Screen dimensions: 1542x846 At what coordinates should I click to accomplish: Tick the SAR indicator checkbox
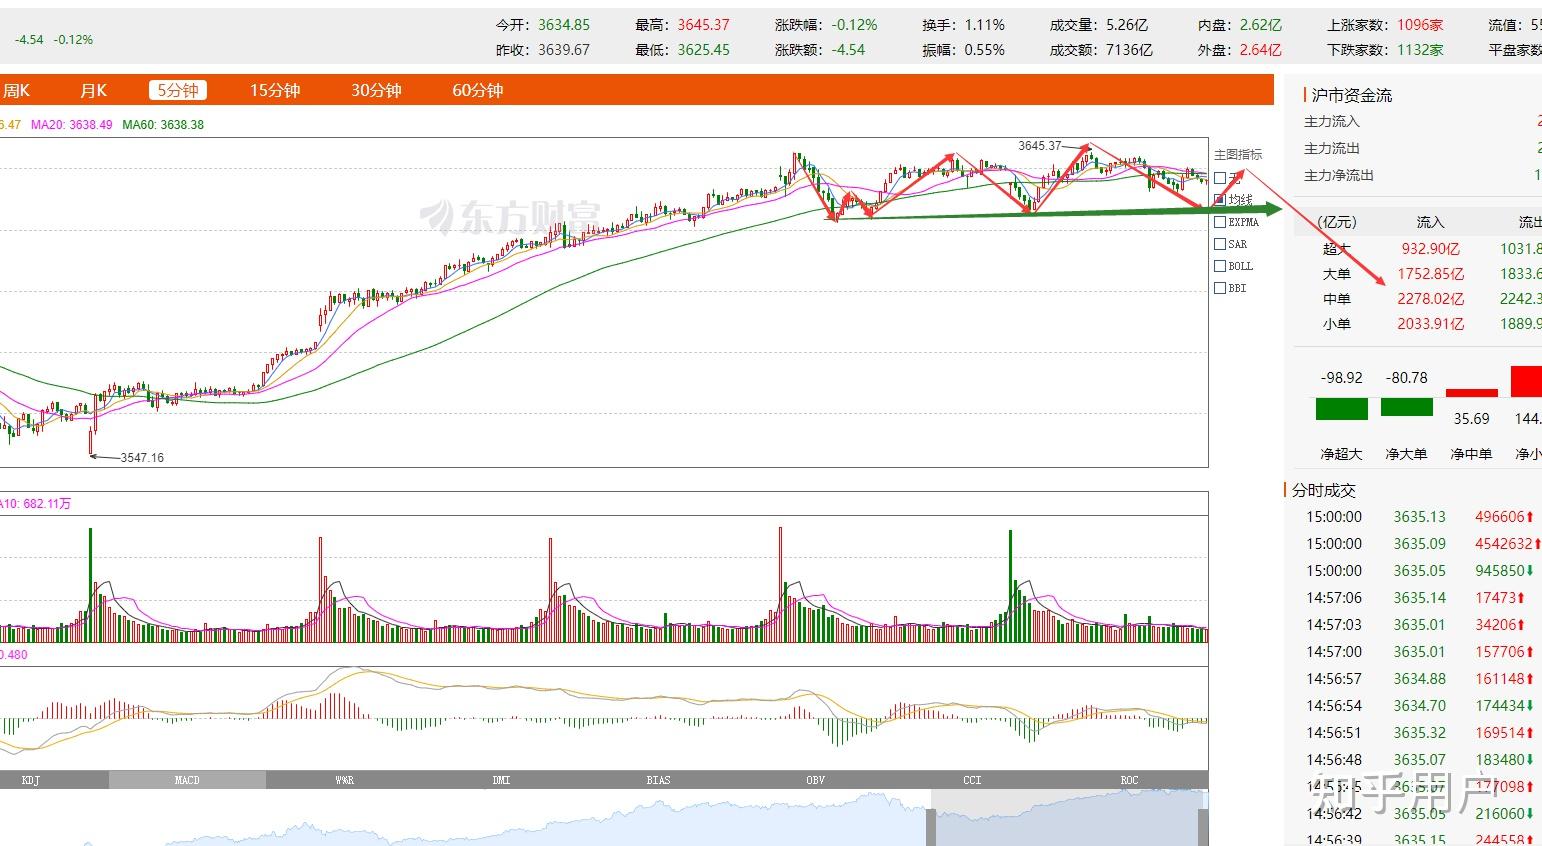1220,244
